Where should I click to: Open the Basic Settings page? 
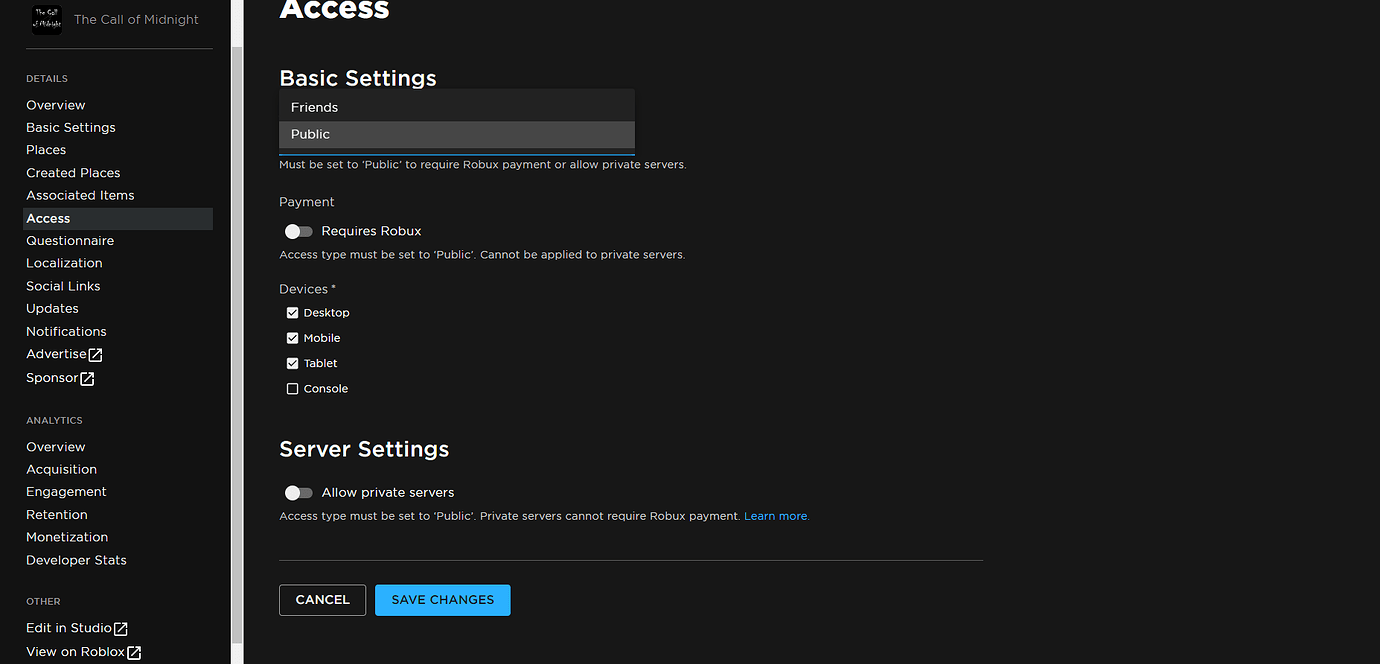[70, 127]
